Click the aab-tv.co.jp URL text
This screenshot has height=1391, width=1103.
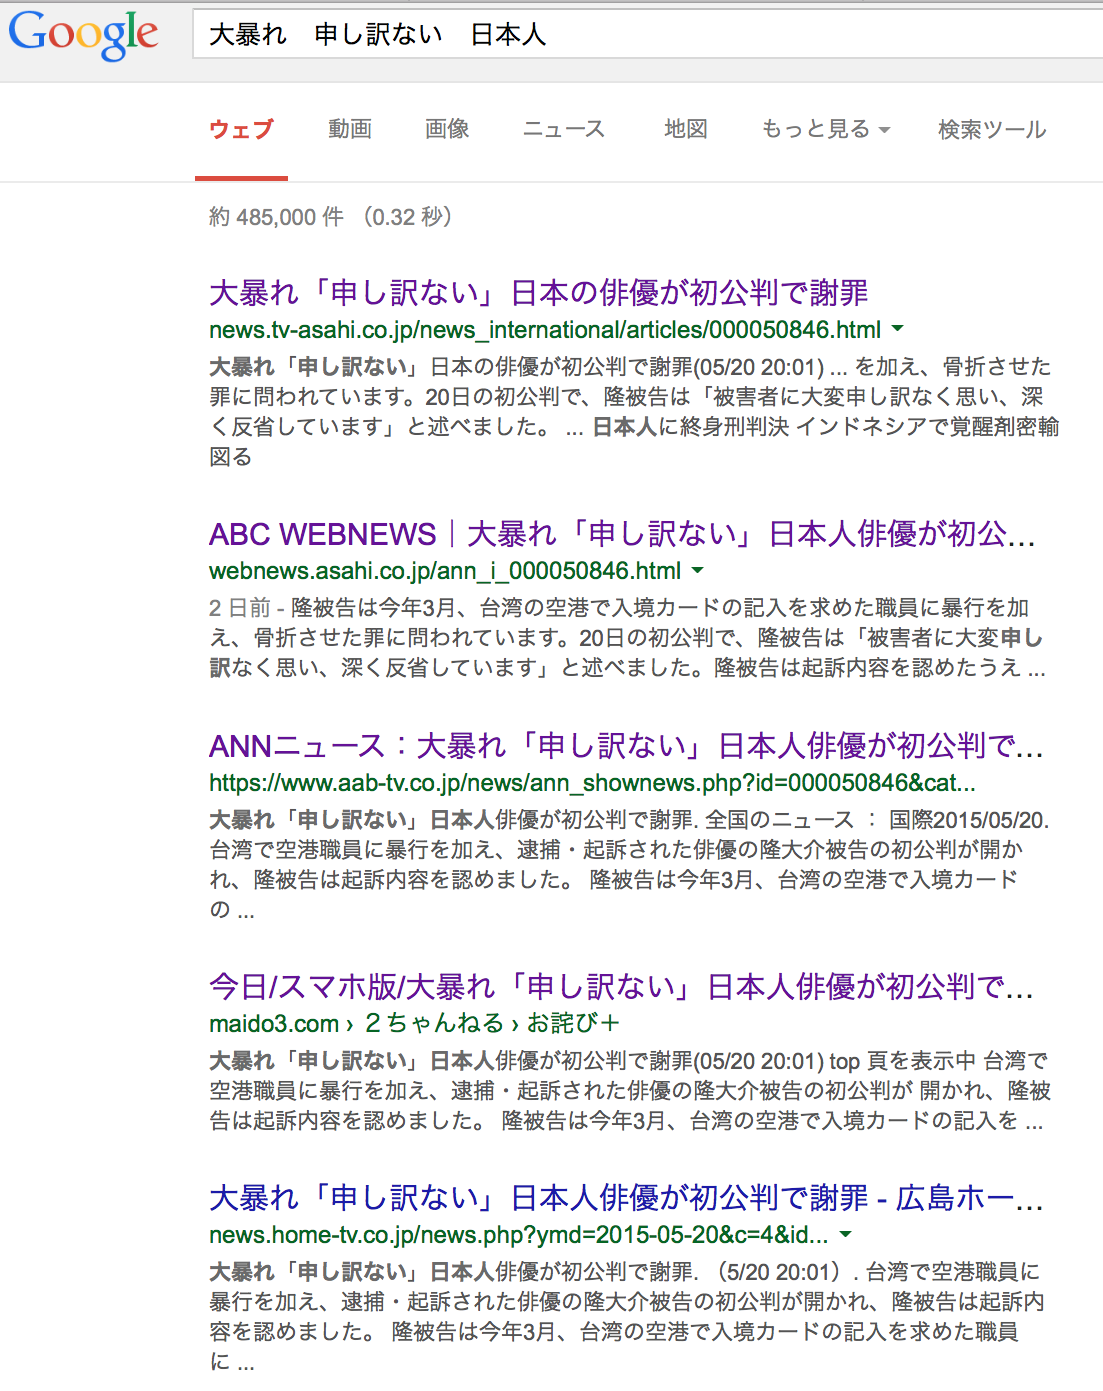(x=592, y=782)
